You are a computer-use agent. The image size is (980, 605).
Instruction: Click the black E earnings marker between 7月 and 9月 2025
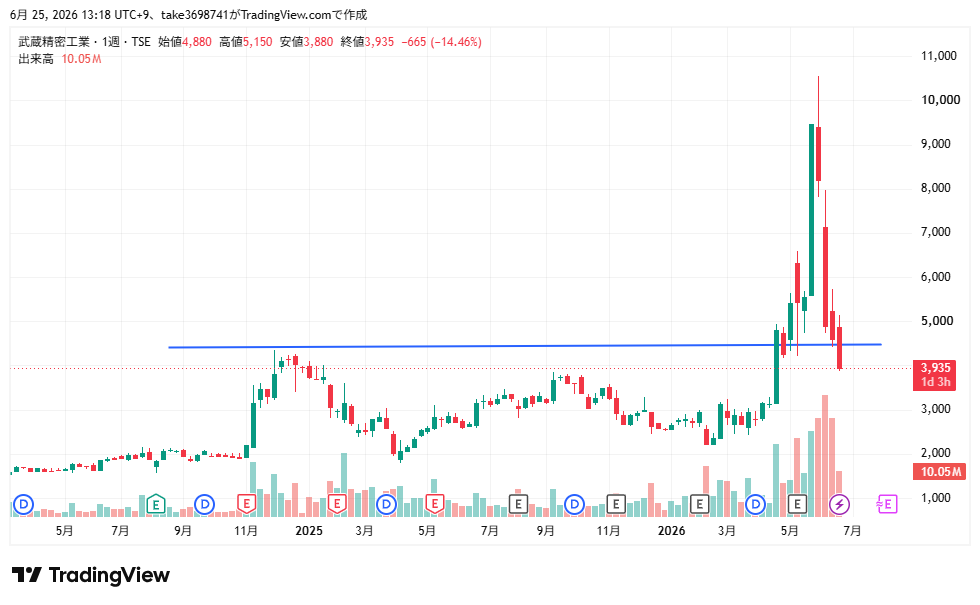click(518, 504)
